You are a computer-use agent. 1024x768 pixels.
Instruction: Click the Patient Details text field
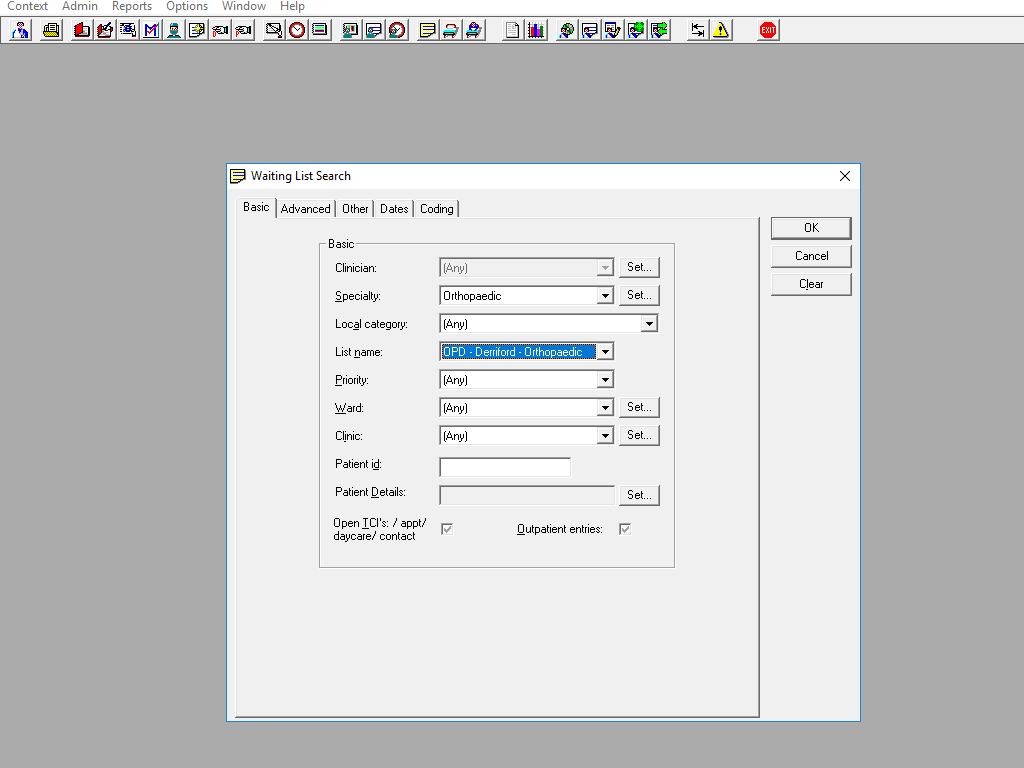point(527,495)
